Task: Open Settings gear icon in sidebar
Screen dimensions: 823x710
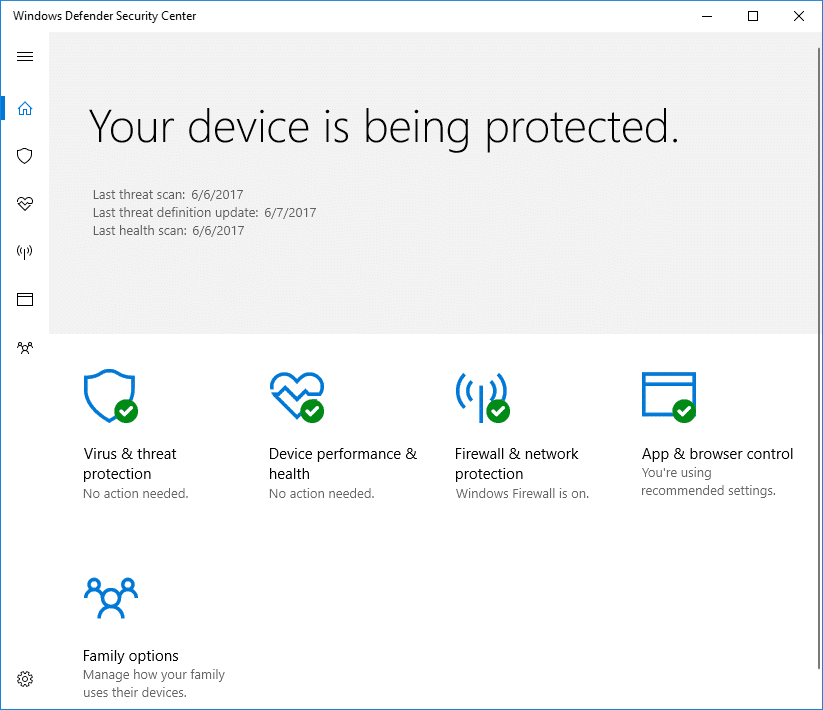Action: (25, 679)
